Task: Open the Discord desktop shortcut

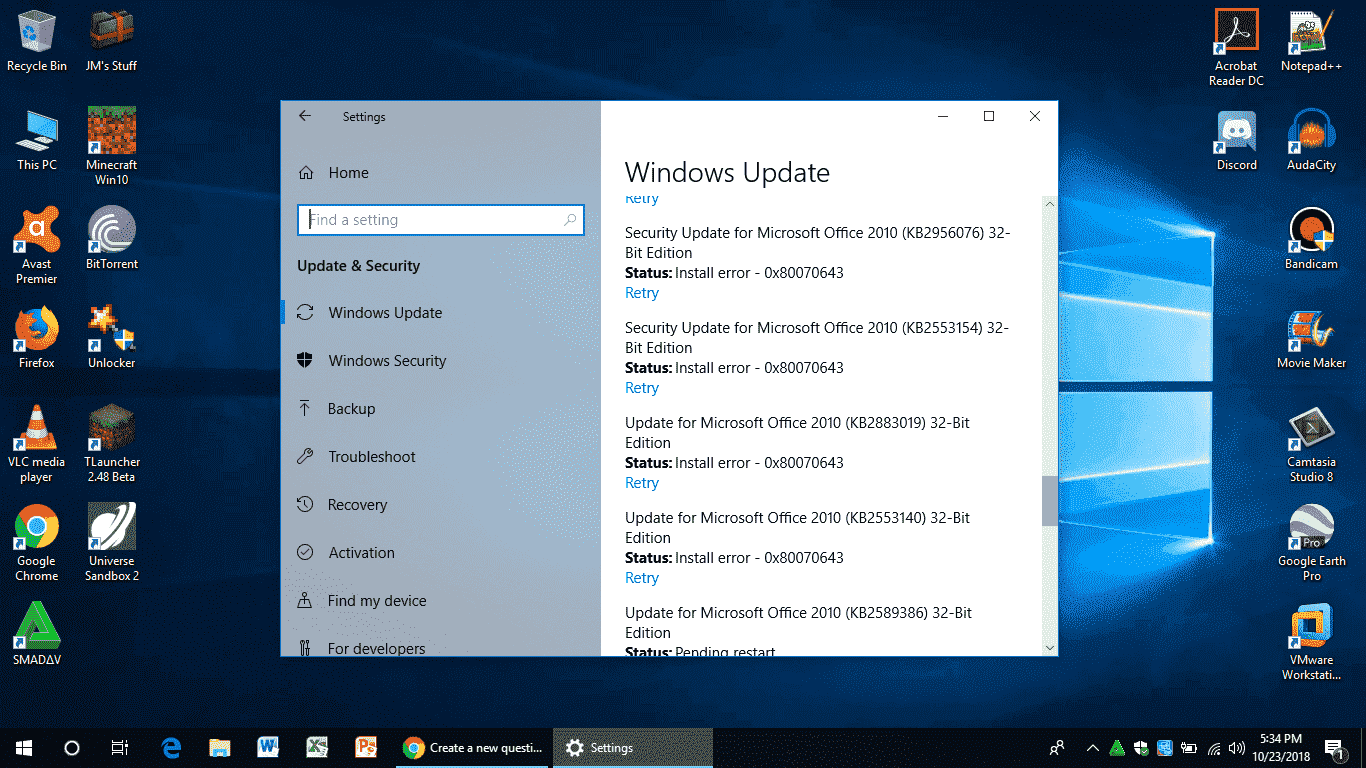Action: pos(1236,140)
